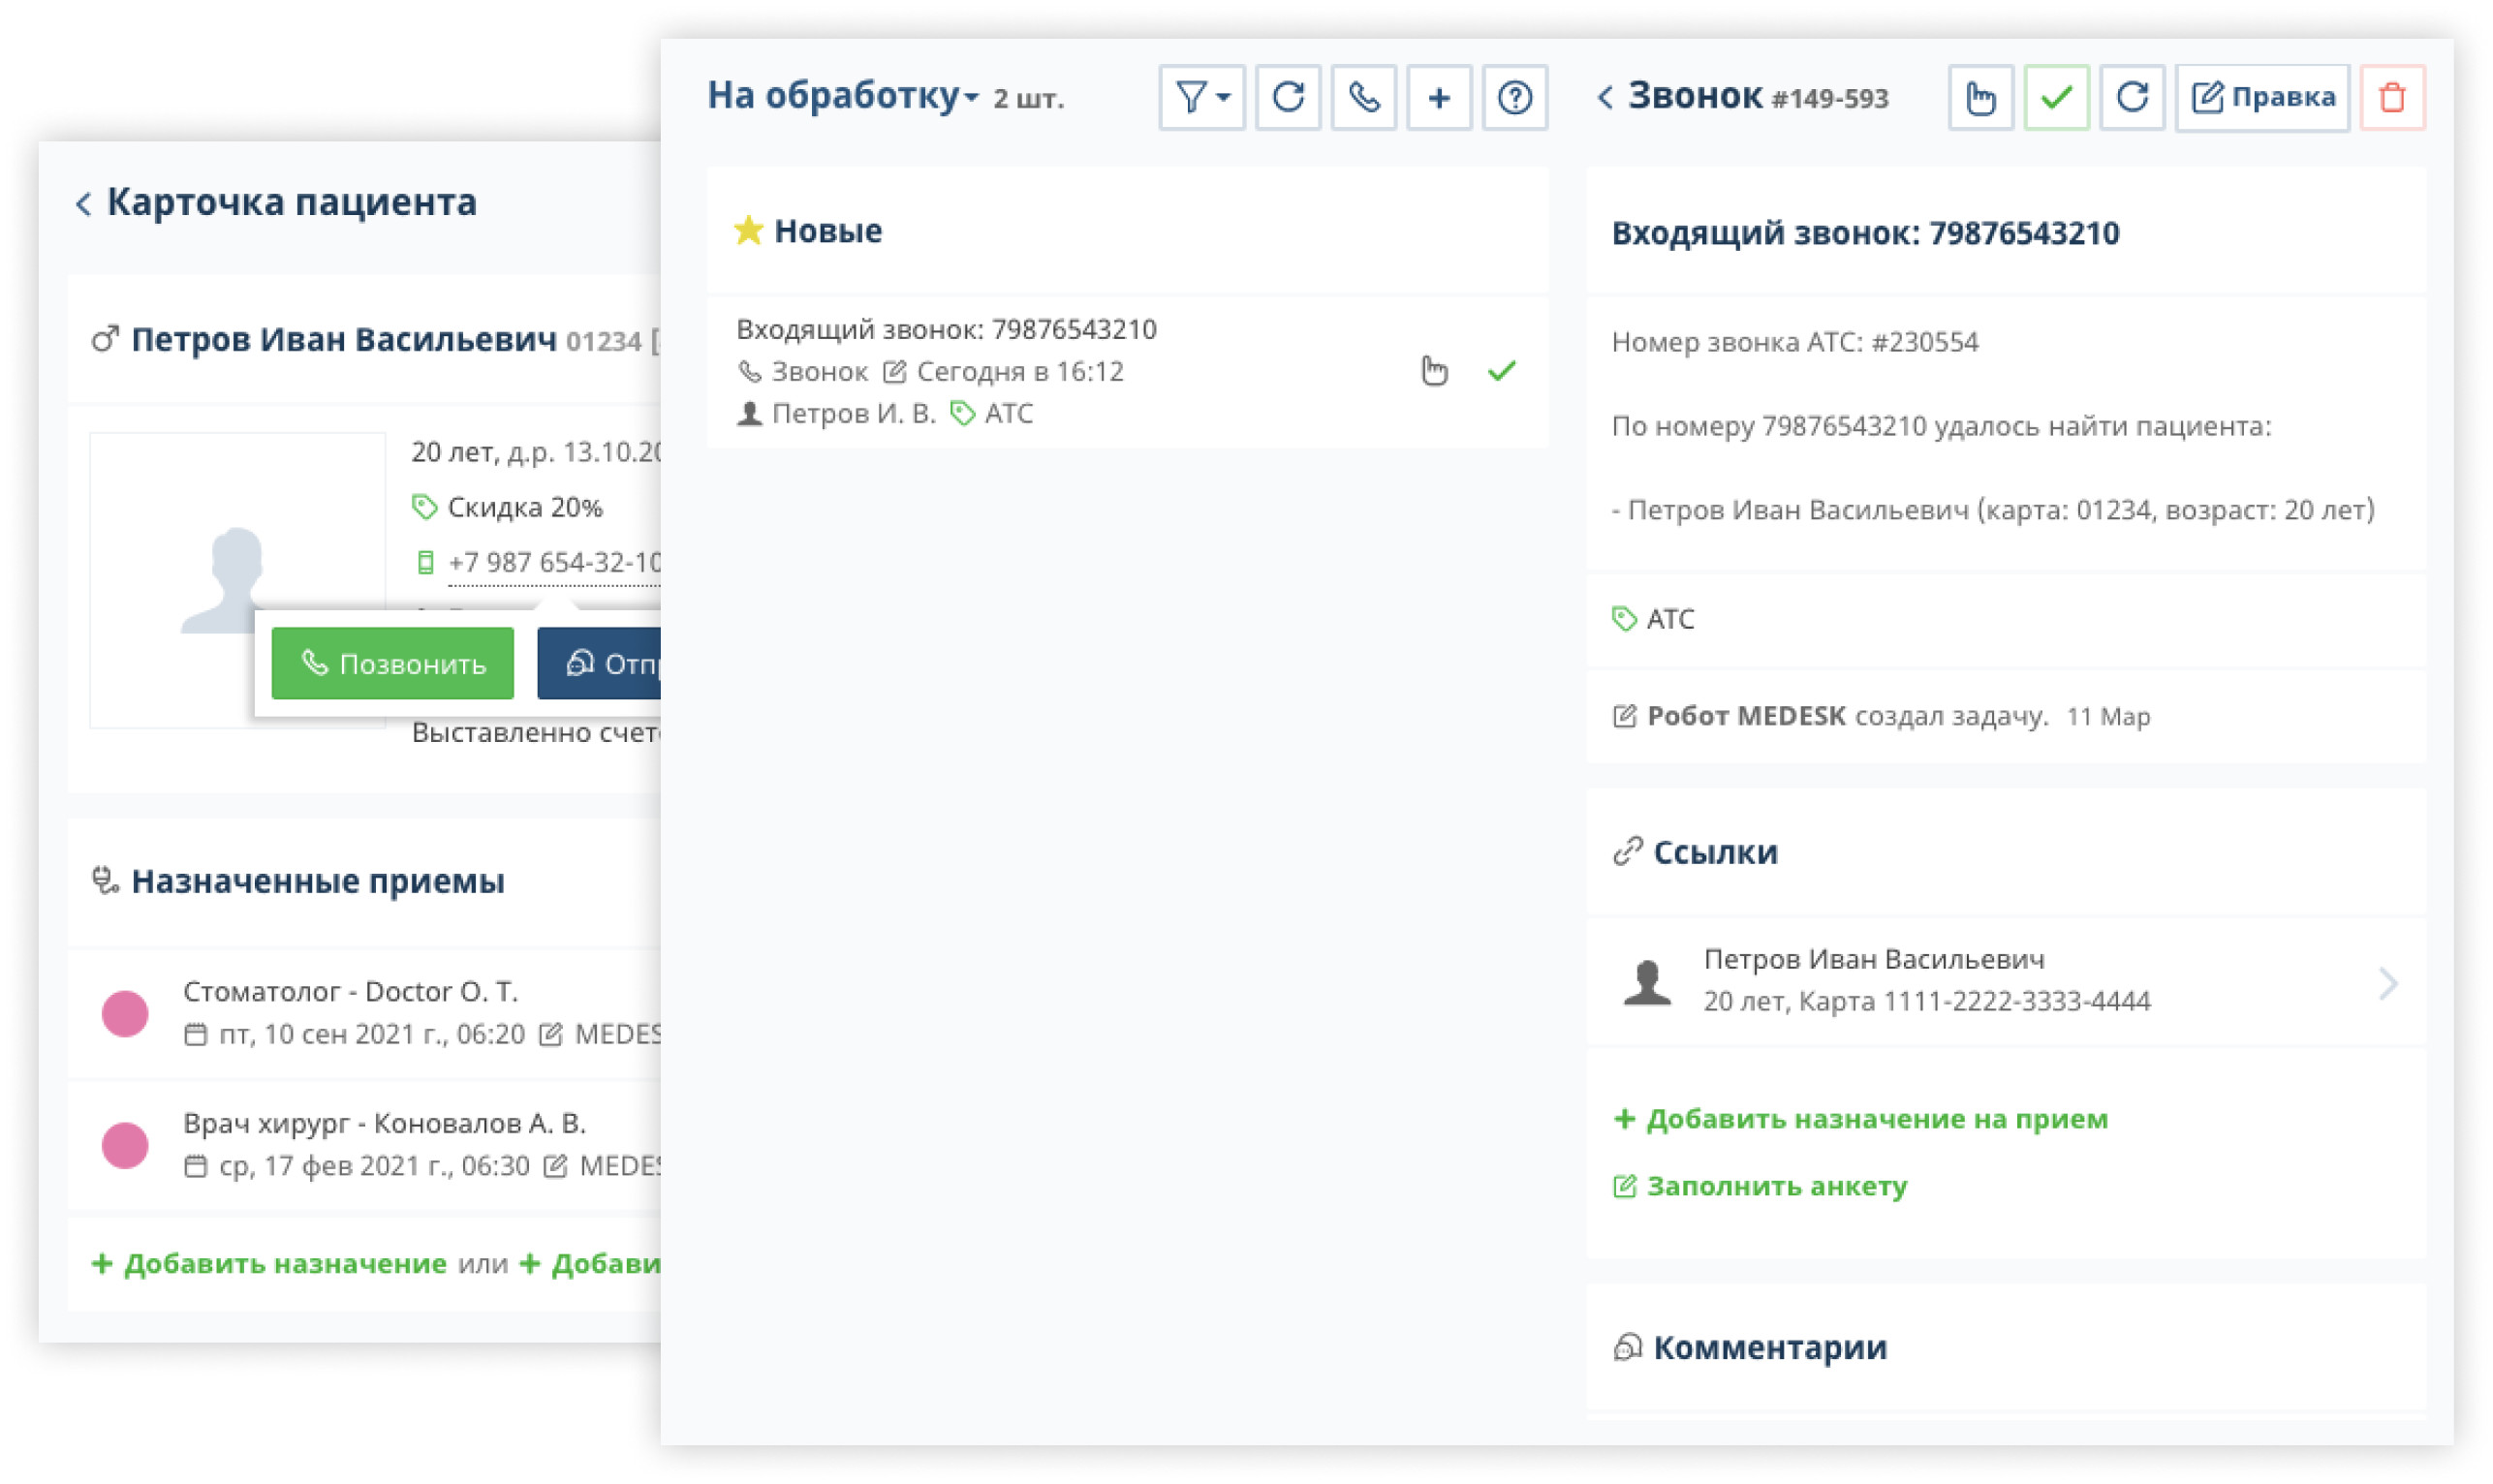Reload the call task details

click(2132, 97)
